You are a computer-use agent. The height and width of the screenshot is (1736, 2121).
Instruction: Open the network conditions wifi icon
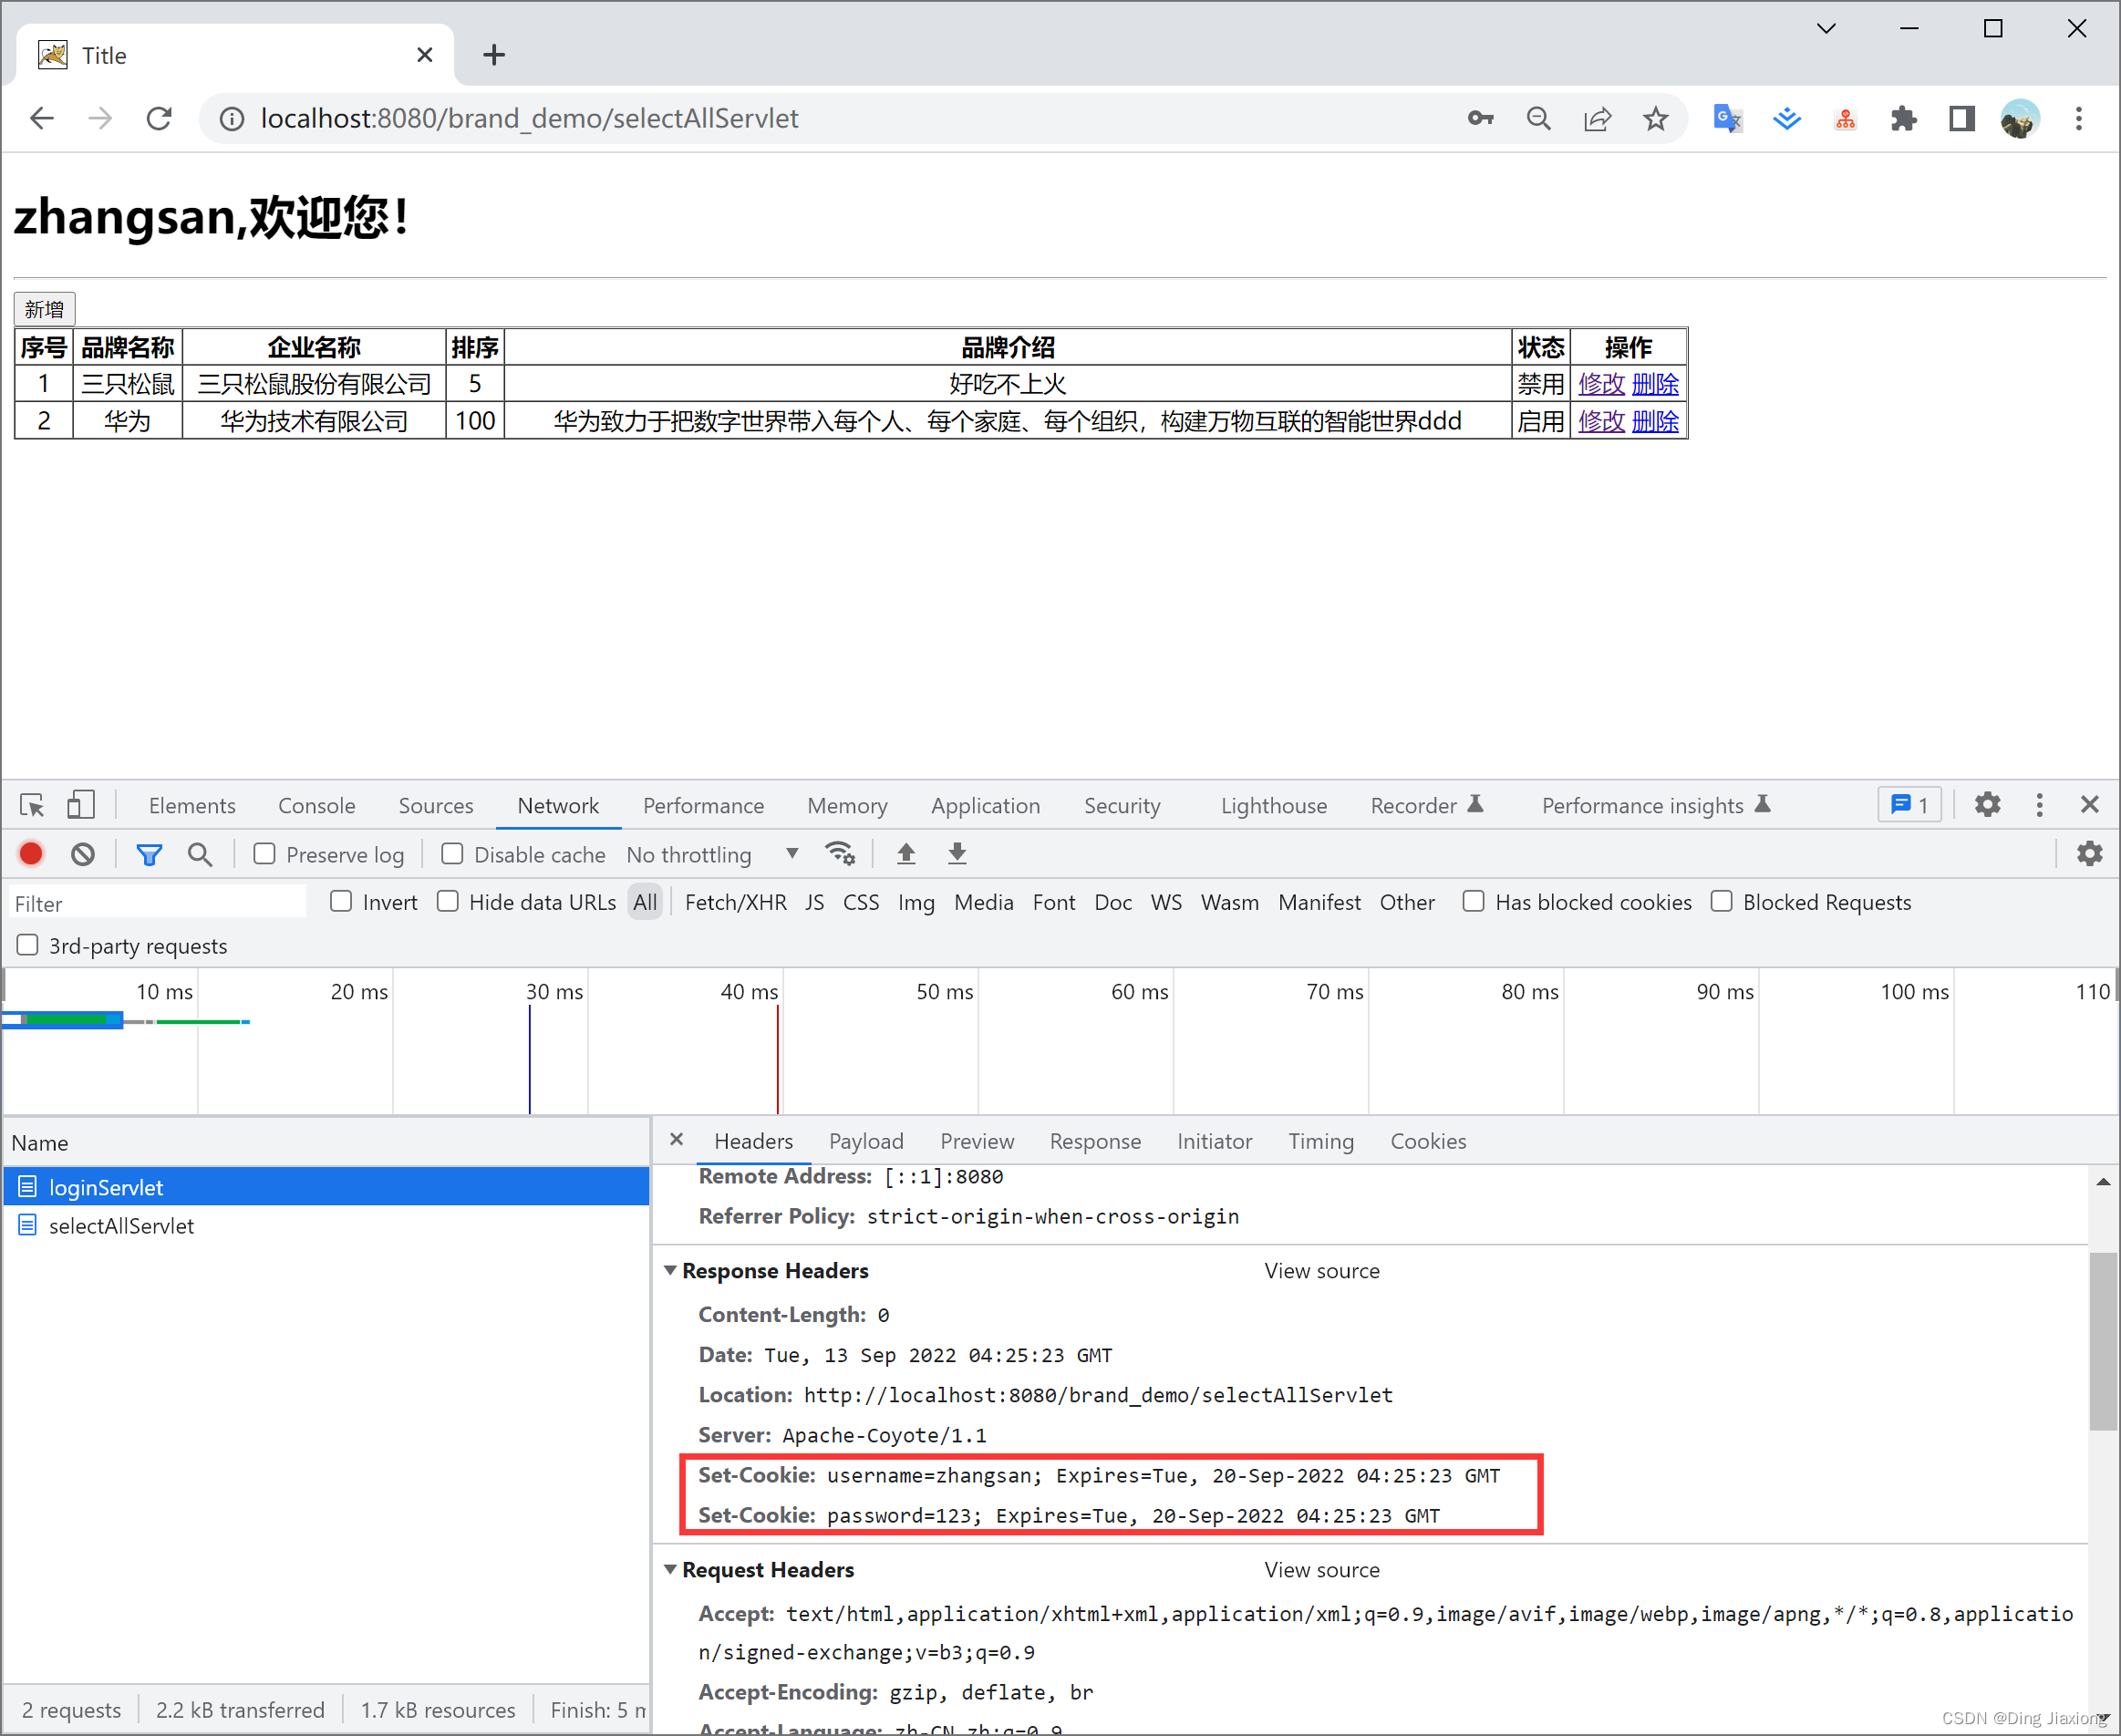pyautogui.click(x=839, y=854)
